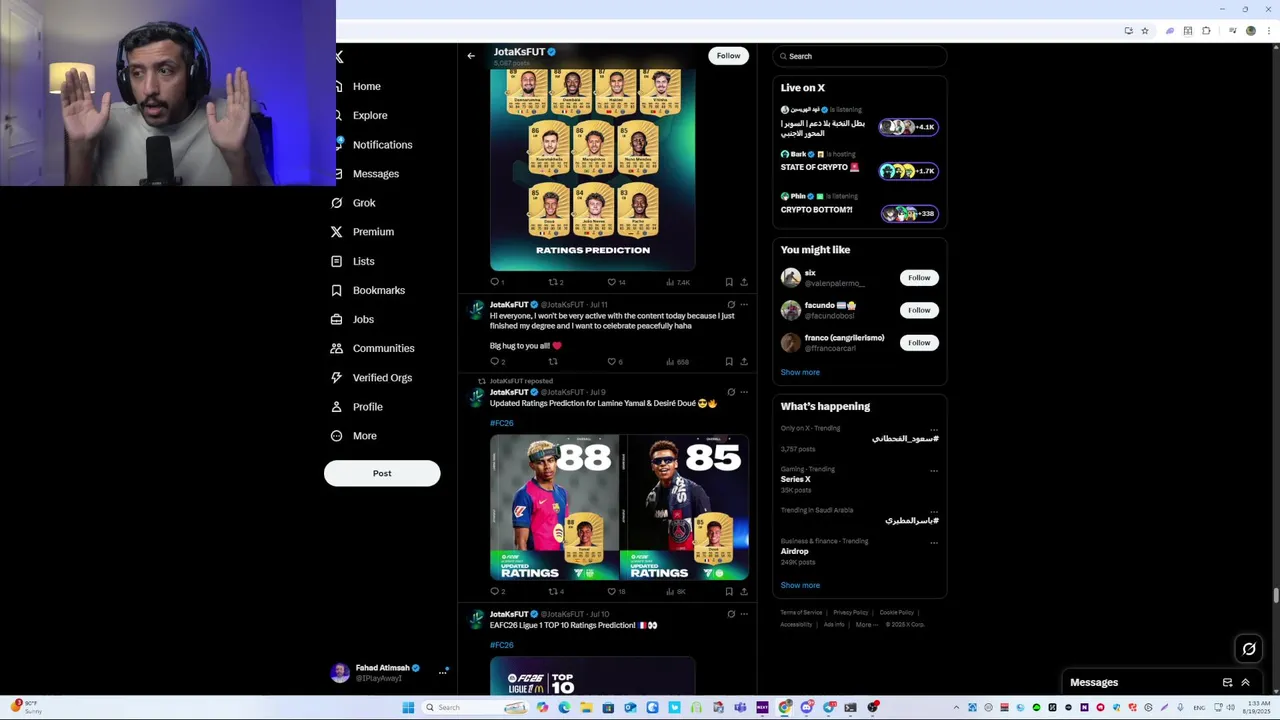Like the 'finished my degree' post
This screenshot has height=720, width=1280.
[x=612, y=362]
